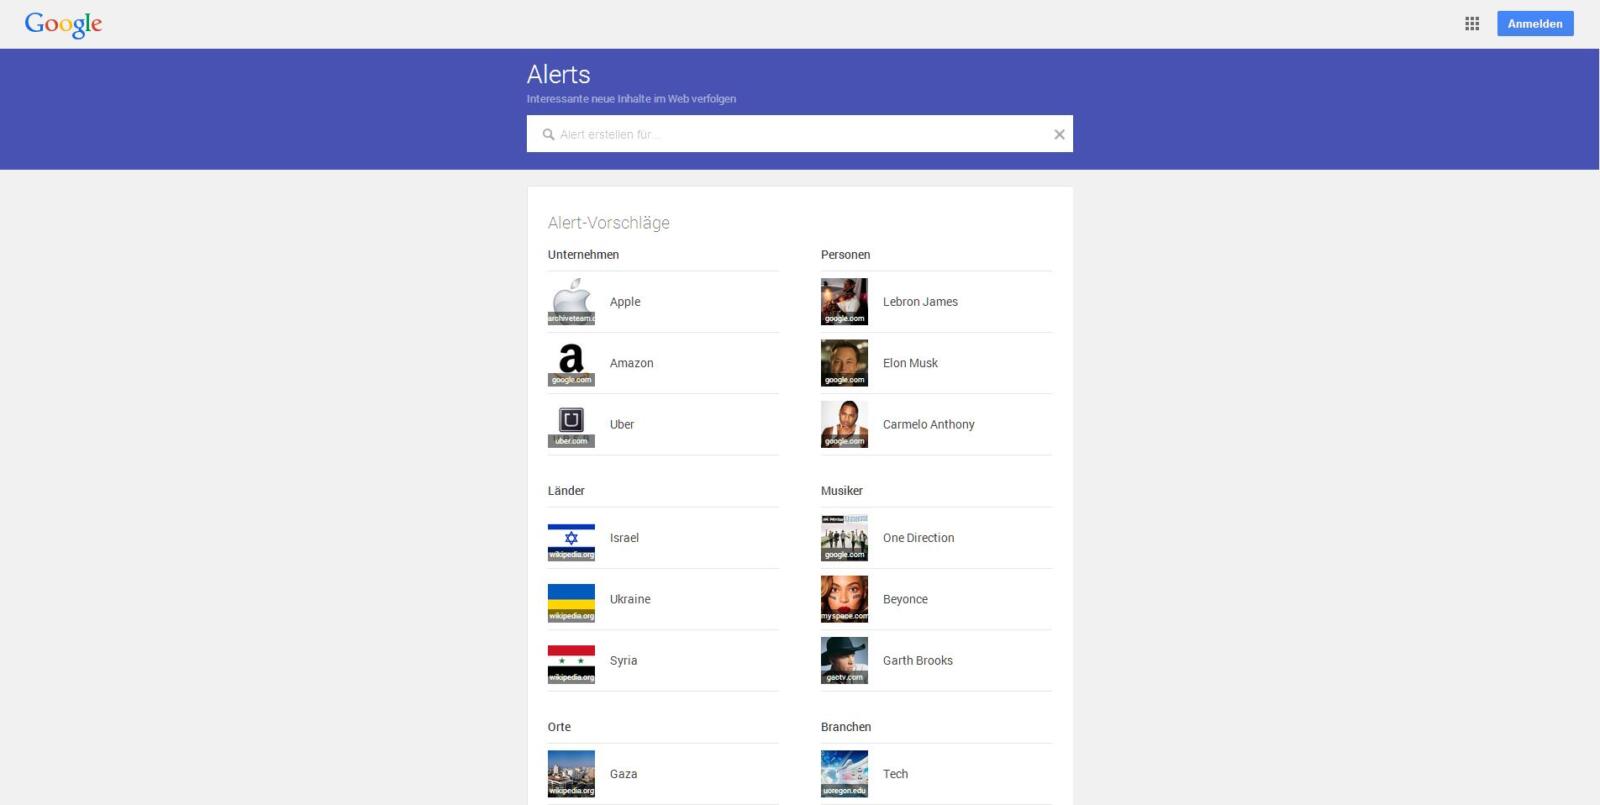Focus the 'Alert erstellen für' search field

(x=800, y=134)
